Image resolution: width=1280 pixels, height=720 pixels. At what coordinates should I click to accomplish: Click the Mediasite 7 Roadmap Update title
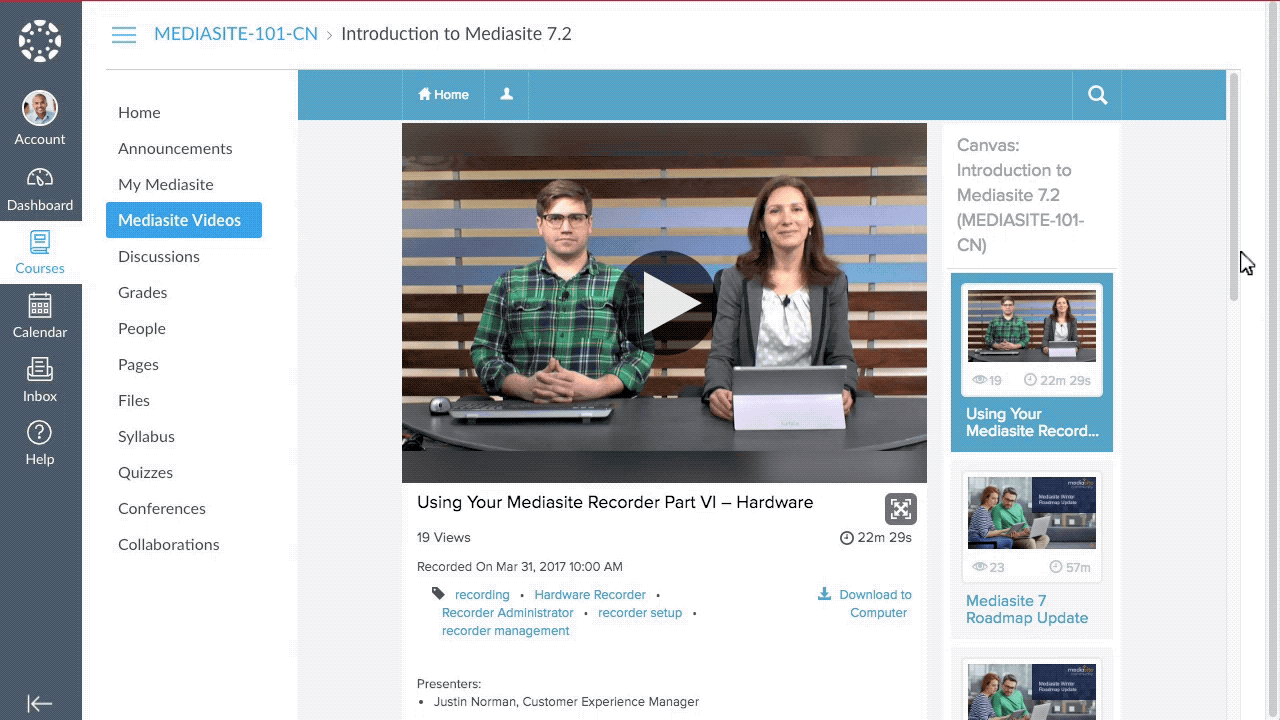(x=1027, y=609)
